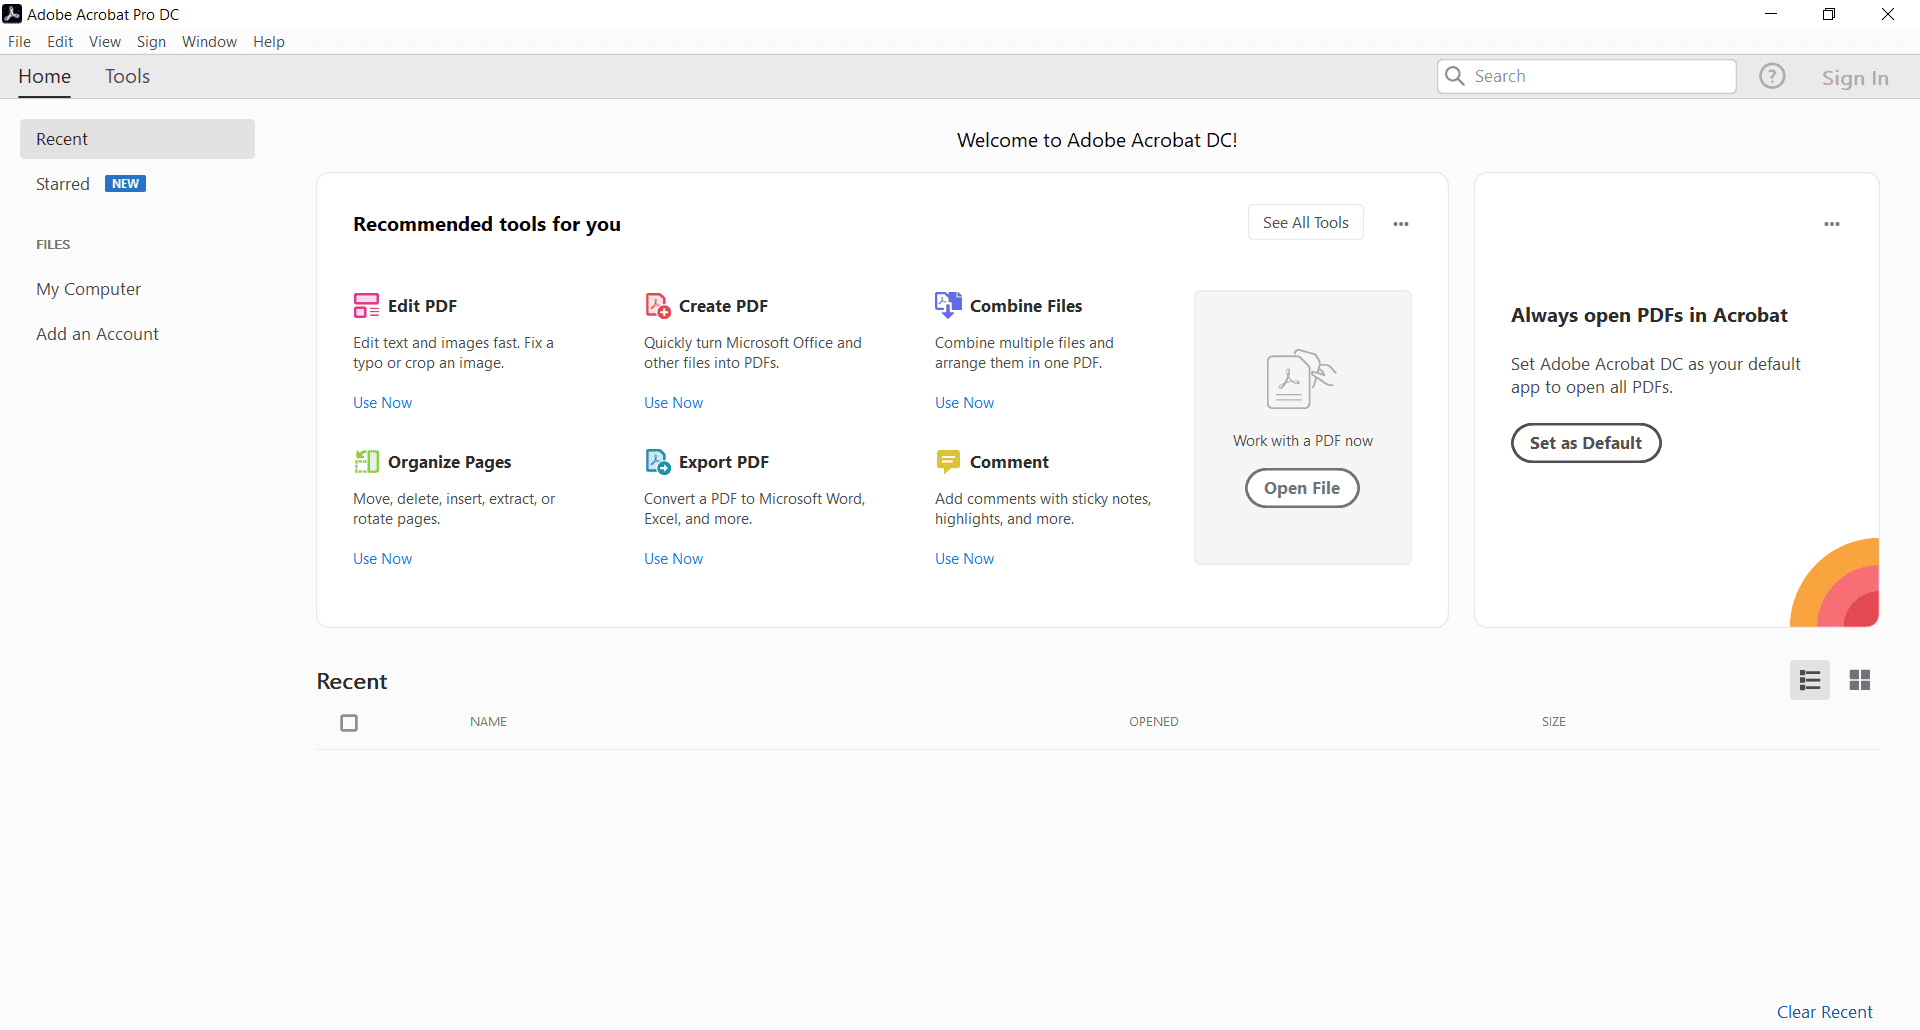Click the Create PDF title text
The image size is (1920, 1030).
click(723, 306)
